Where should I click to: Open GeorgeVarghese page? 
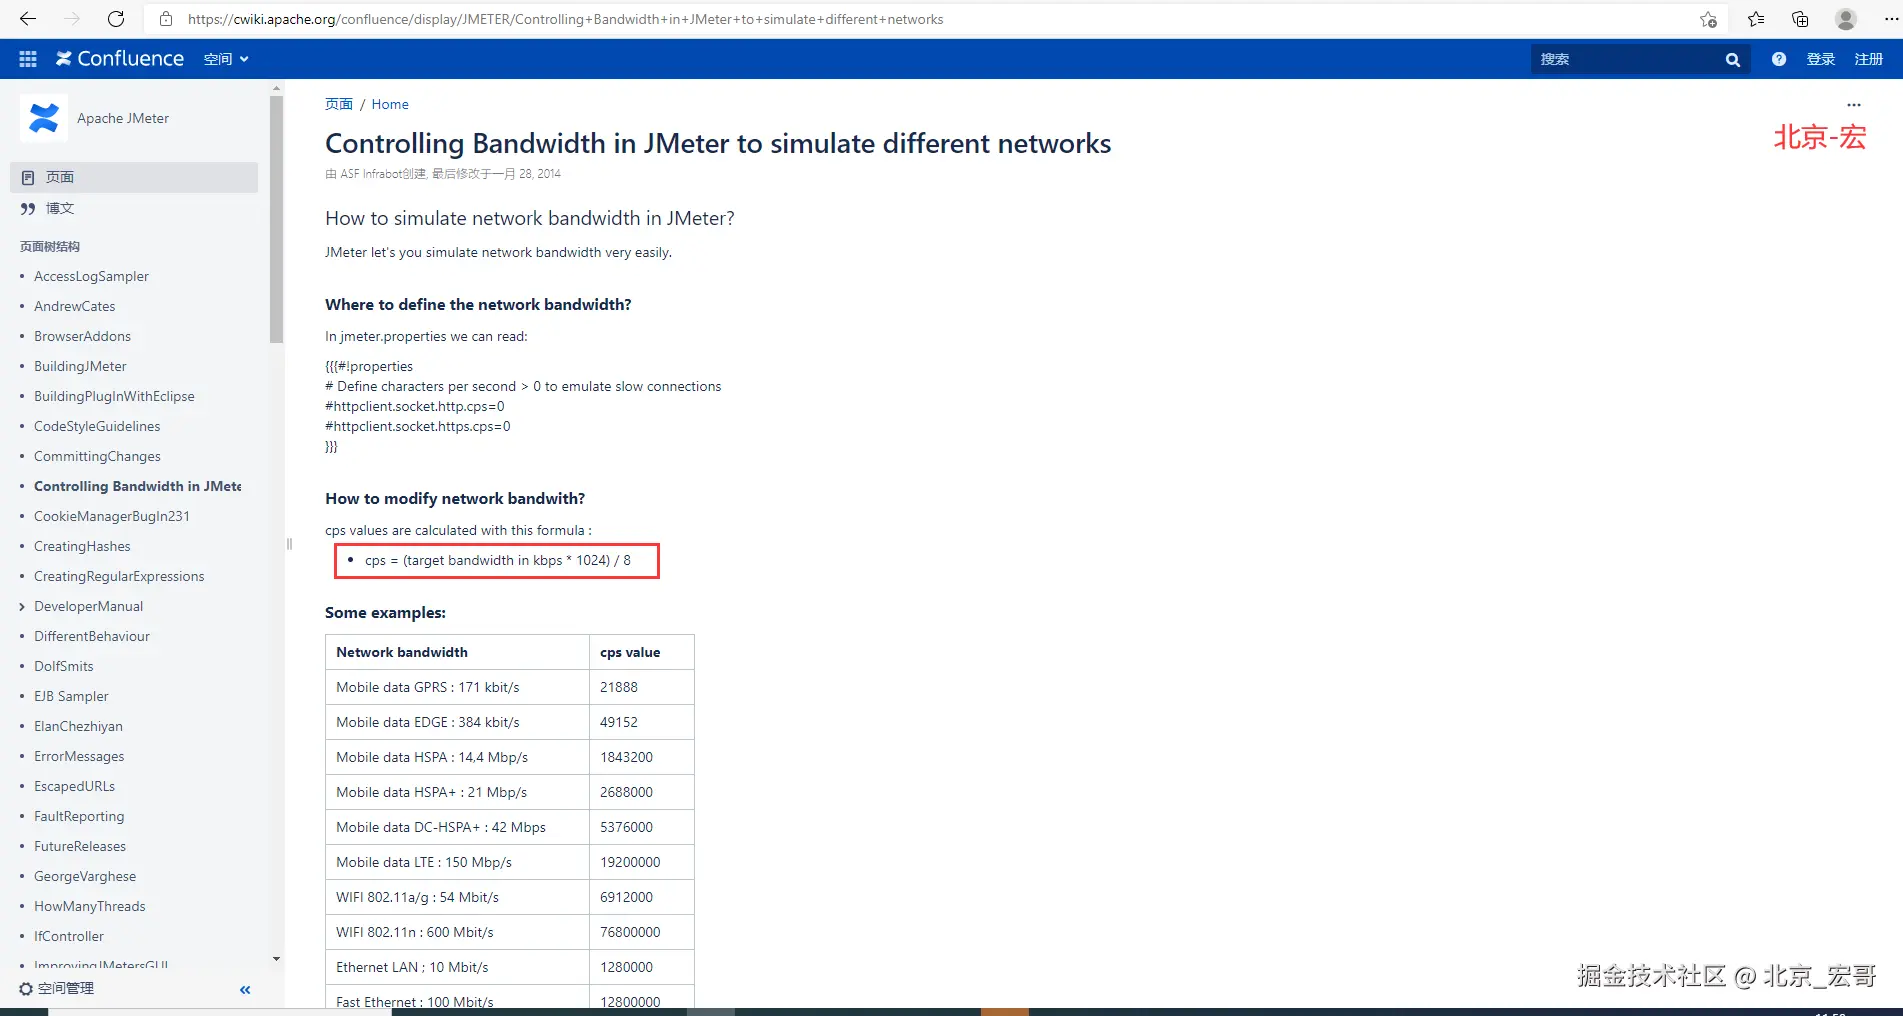click(x=85, y=876)
